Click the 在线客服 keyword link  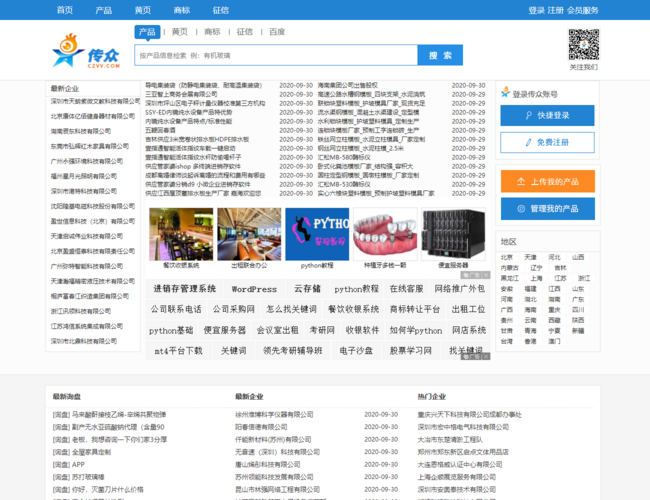click(406, 289)
